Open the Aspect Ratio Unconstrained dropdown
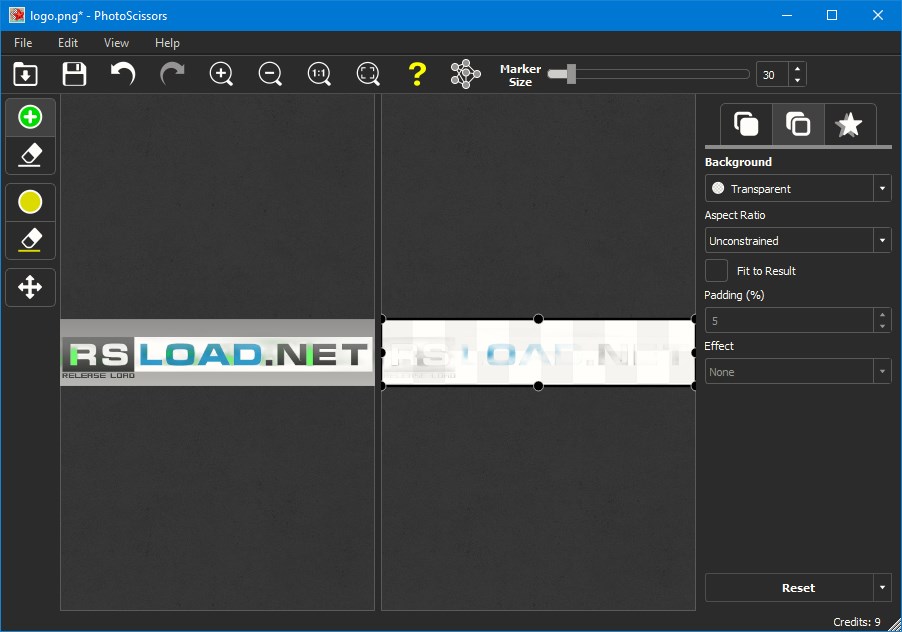The height and width of the screenshot is (632, 902). click(798, 240)
